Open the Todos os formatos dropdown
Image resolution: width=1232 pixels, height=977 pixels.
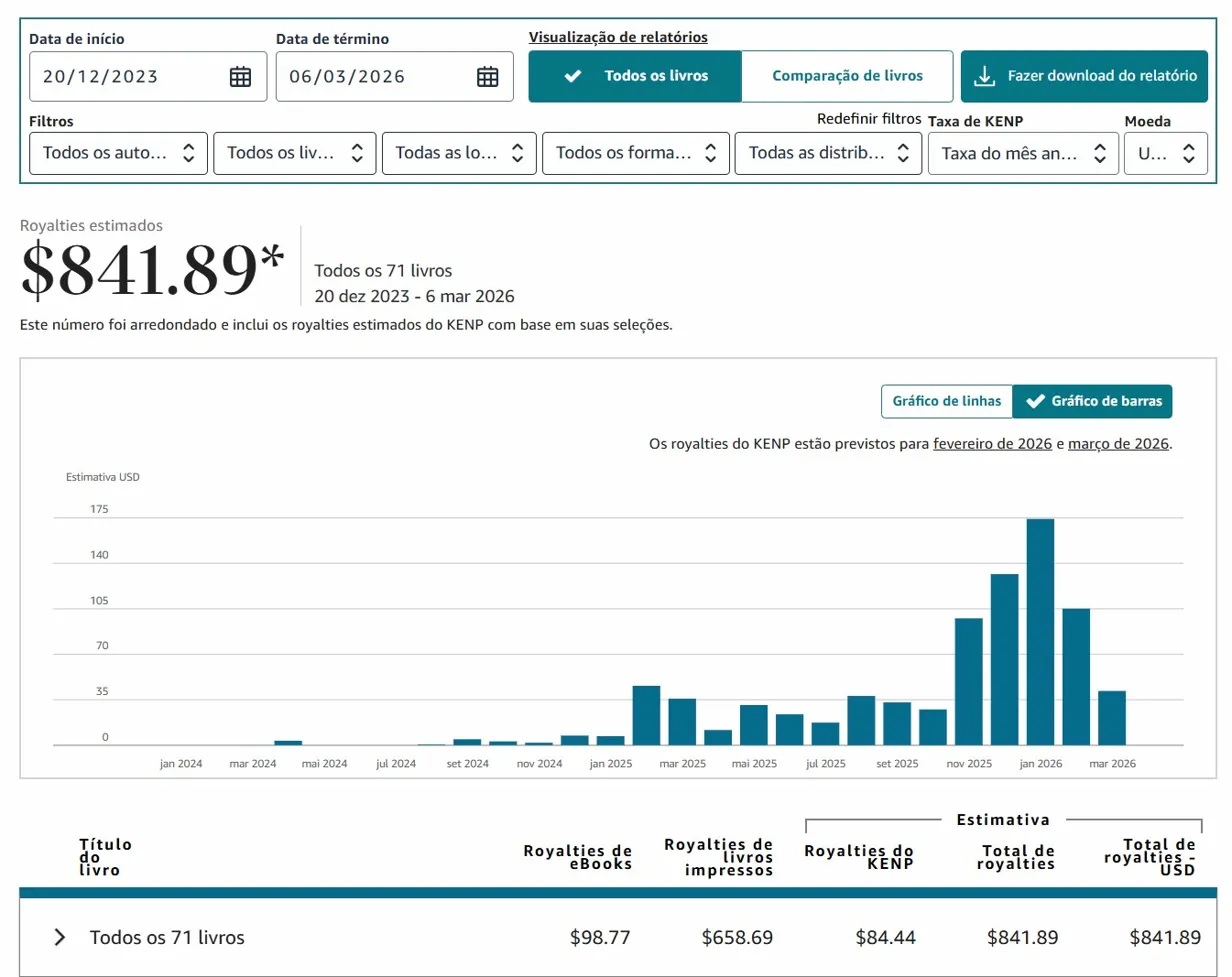point(635,153)
